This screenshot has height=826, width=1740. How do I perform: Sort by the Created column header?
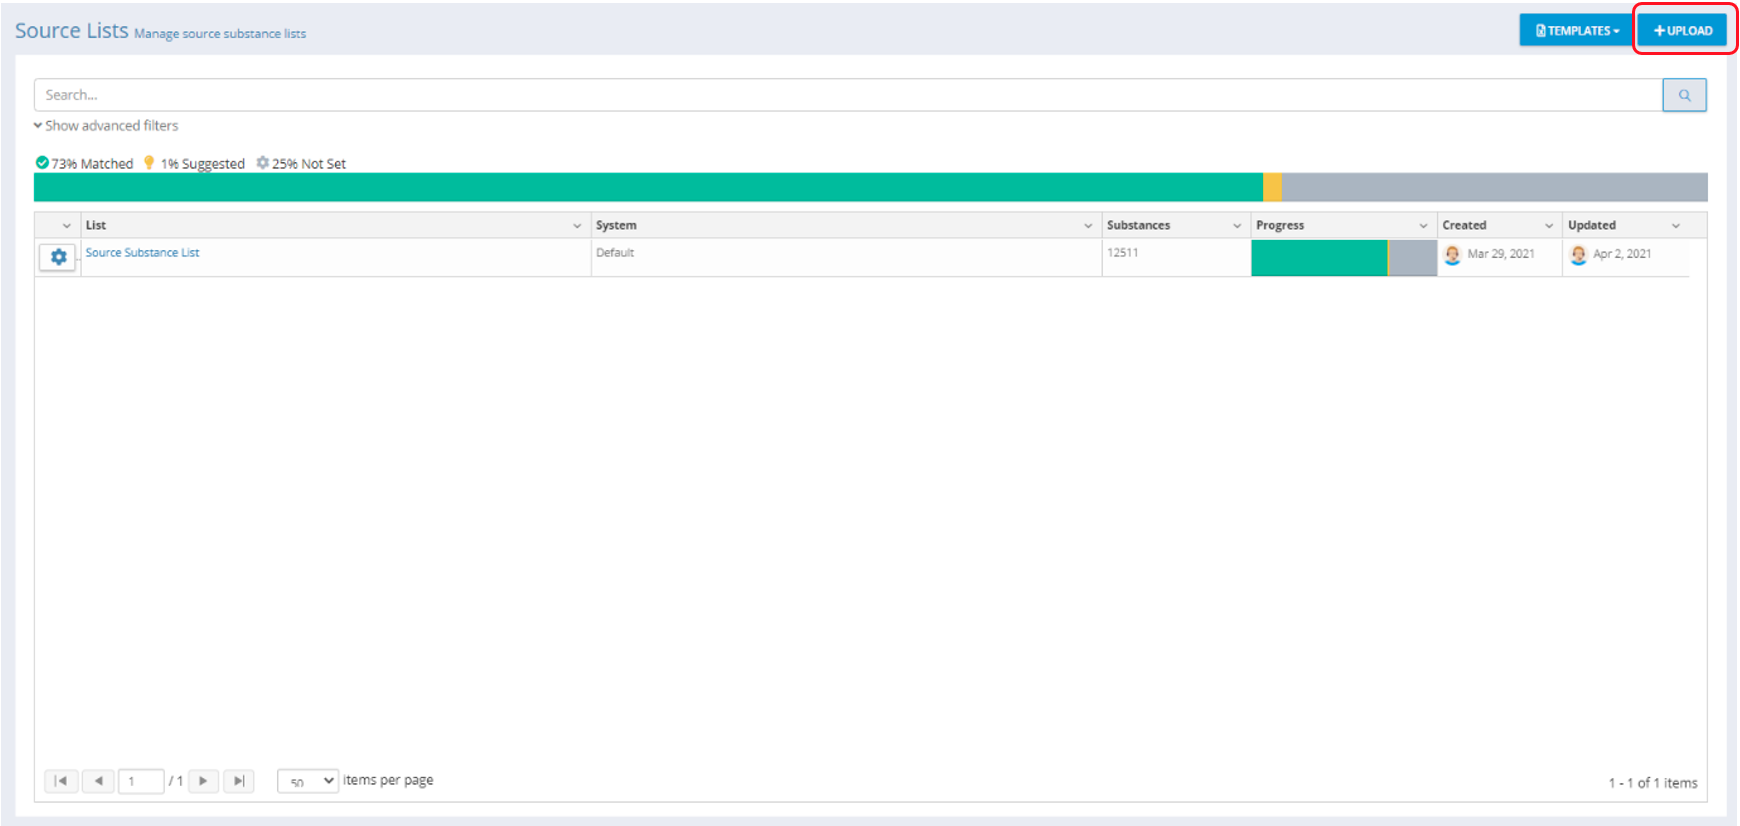[x=1464, y=226]
